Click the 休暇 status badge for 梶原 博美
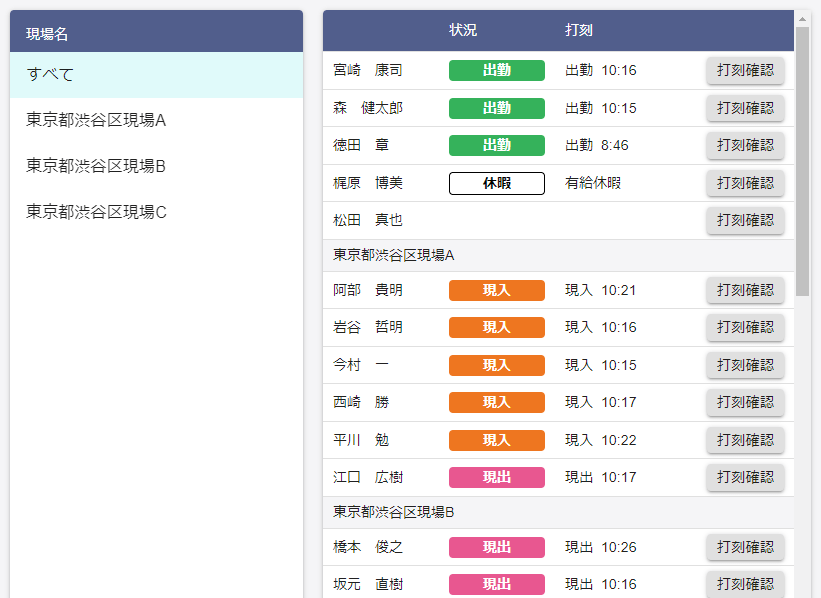 pyautogui.click(x=496, y=183)
